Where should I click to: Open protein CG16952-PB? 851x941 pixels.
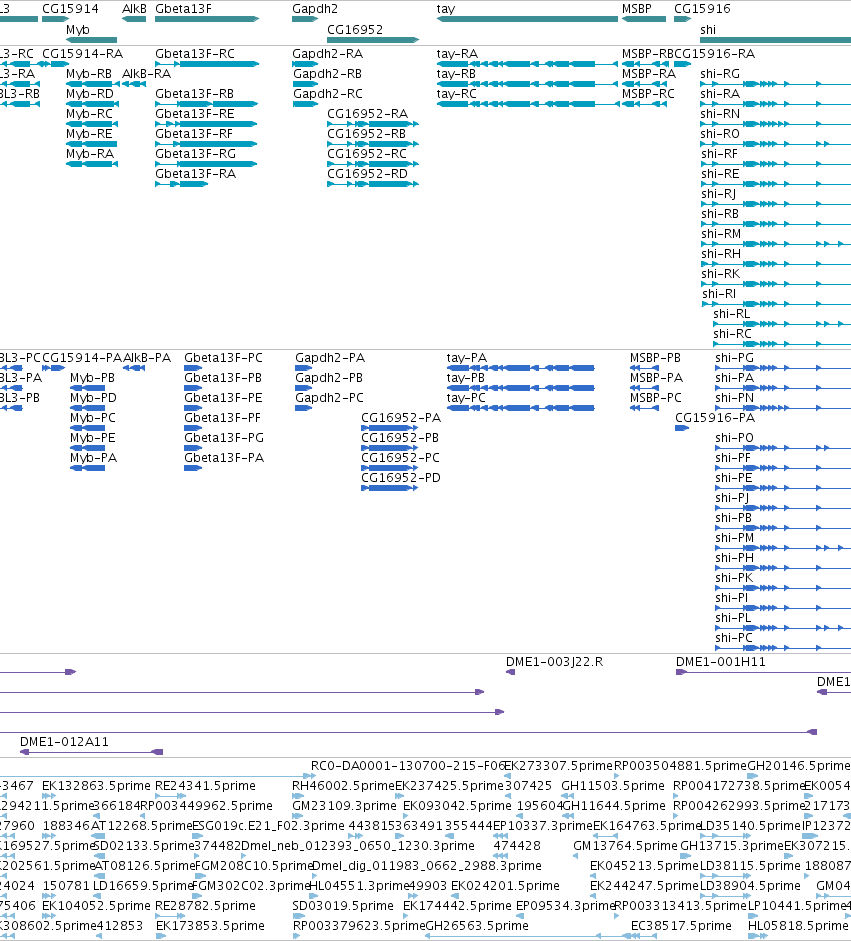(400, 437)
